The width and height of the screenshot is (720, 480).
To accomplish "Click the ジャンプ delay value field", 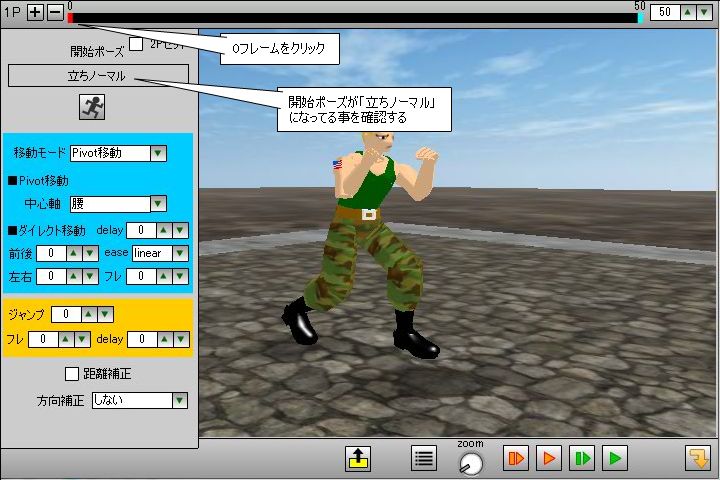I will (x=142, y=339).
